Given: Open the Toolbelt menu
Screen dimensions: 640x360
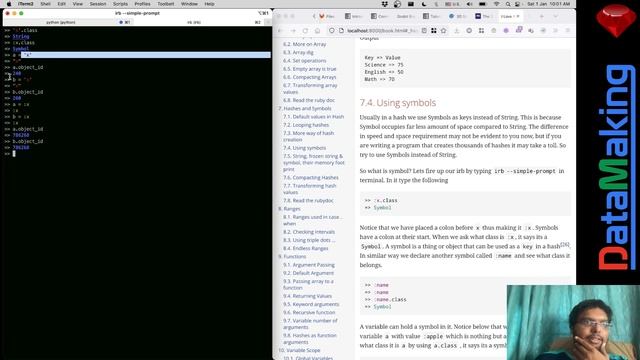Looking at the screenshot, I should (x=166, y=4).
